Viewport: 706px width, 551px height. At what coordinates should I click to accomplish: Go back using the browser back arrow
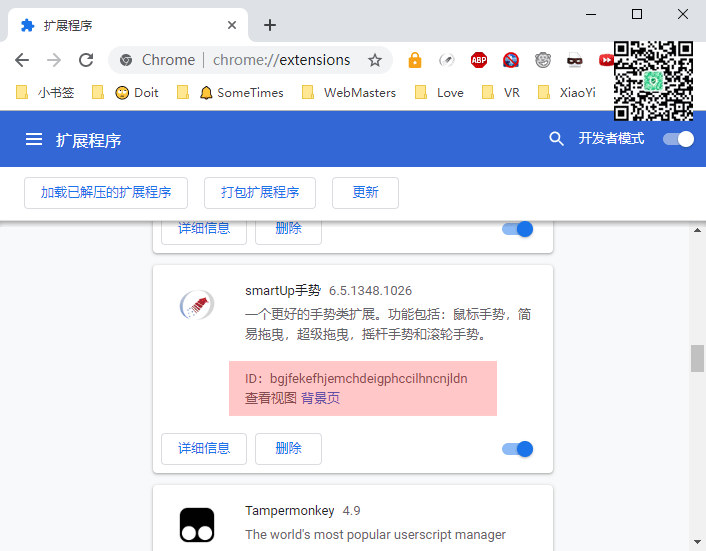point(22,60)
